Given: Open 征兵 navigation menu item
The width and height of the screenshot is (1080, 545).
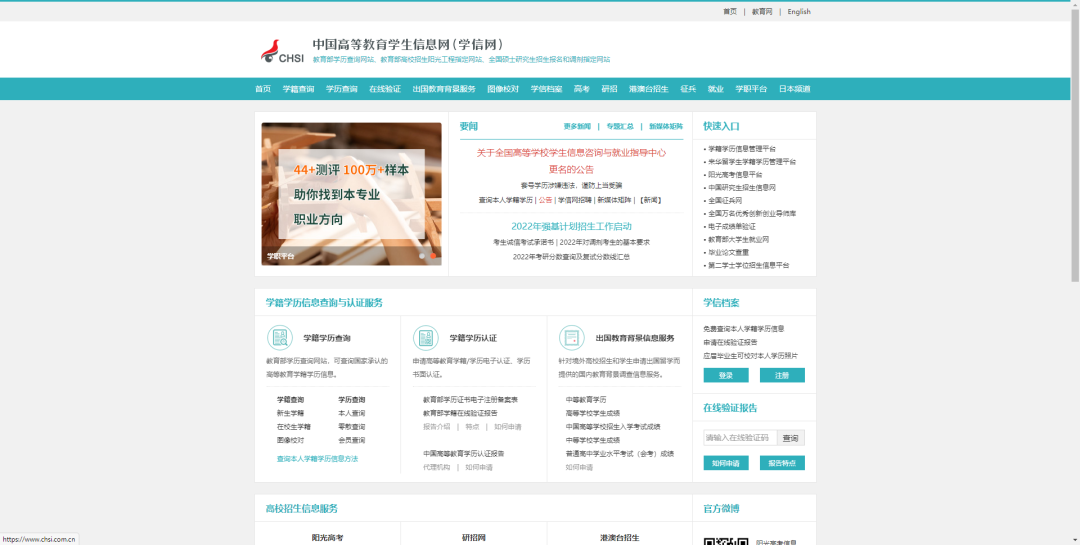Looking at the screenshot, I should tap(688, 89).
